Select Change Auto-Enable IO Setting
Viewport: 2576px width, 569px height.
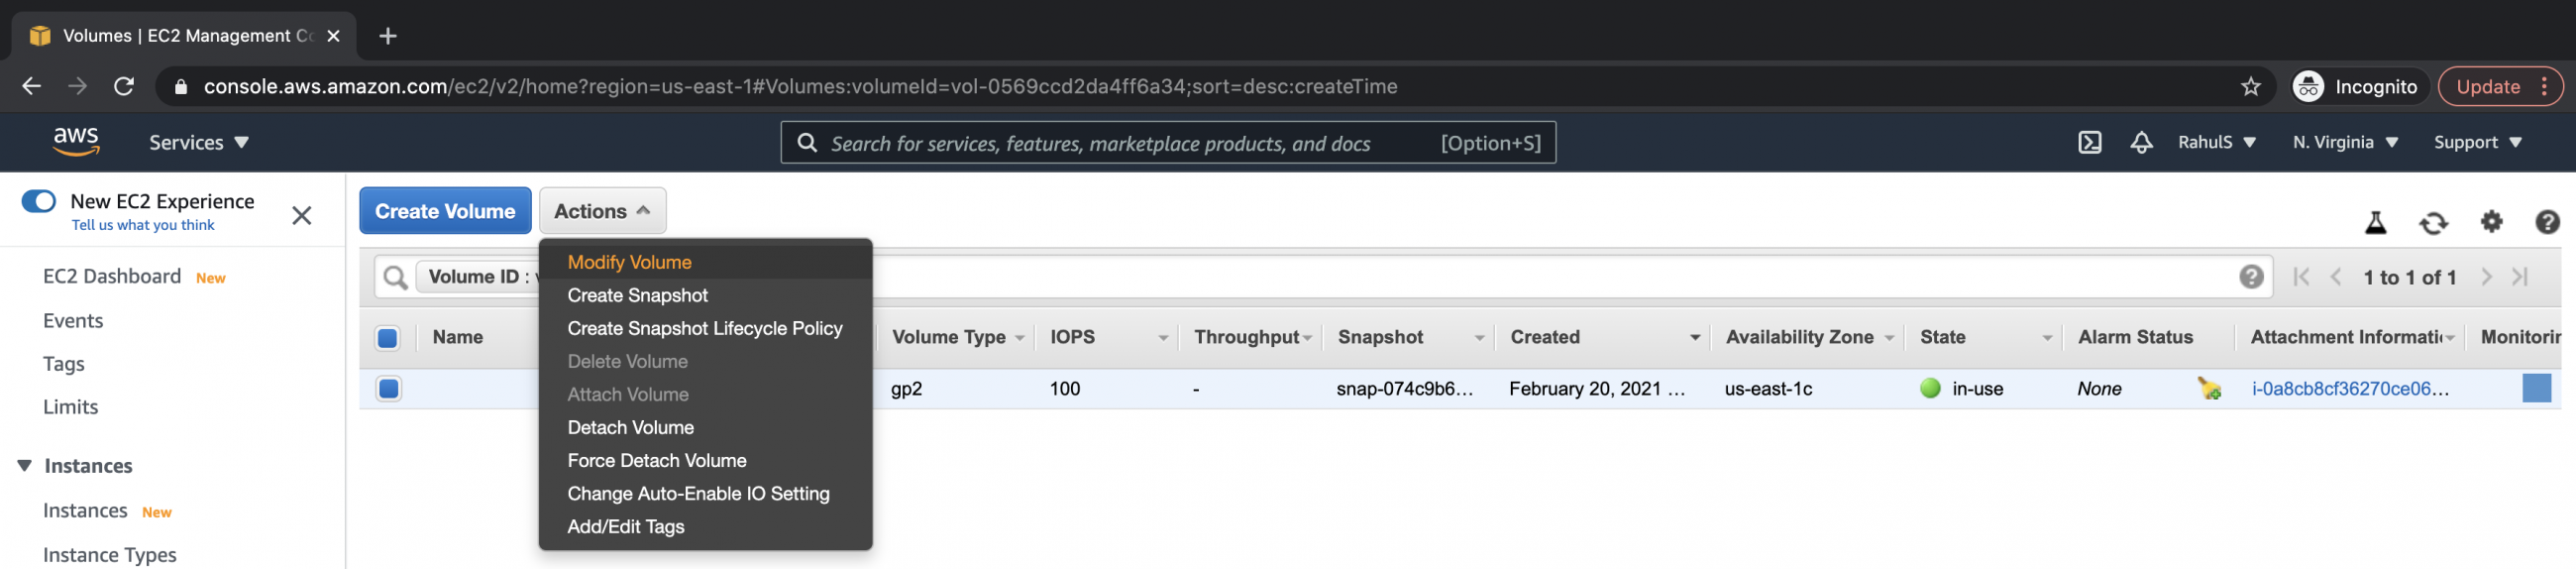[x=705, y=493]
